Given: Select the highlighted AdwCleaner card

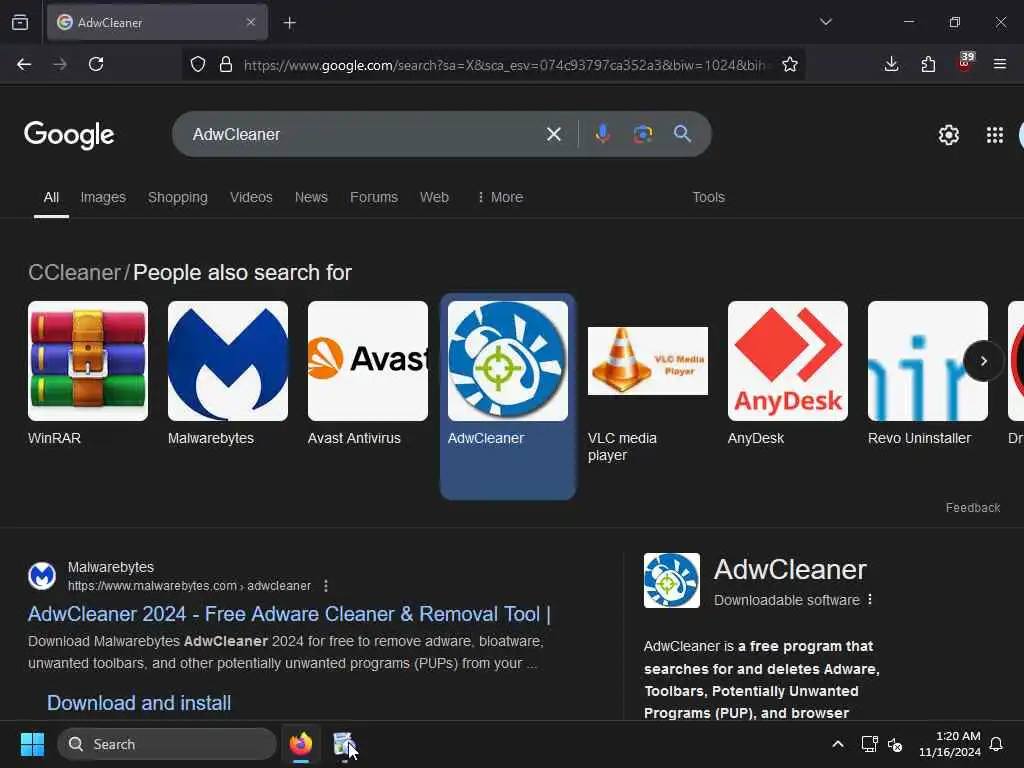Looking at the screenshot, I should (x=508, y=396).
